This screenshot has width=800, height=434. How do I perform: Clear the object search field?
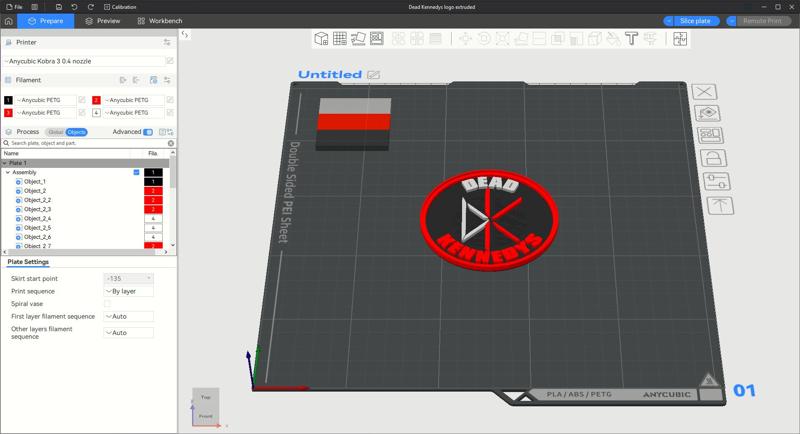(x=171, y=143)
